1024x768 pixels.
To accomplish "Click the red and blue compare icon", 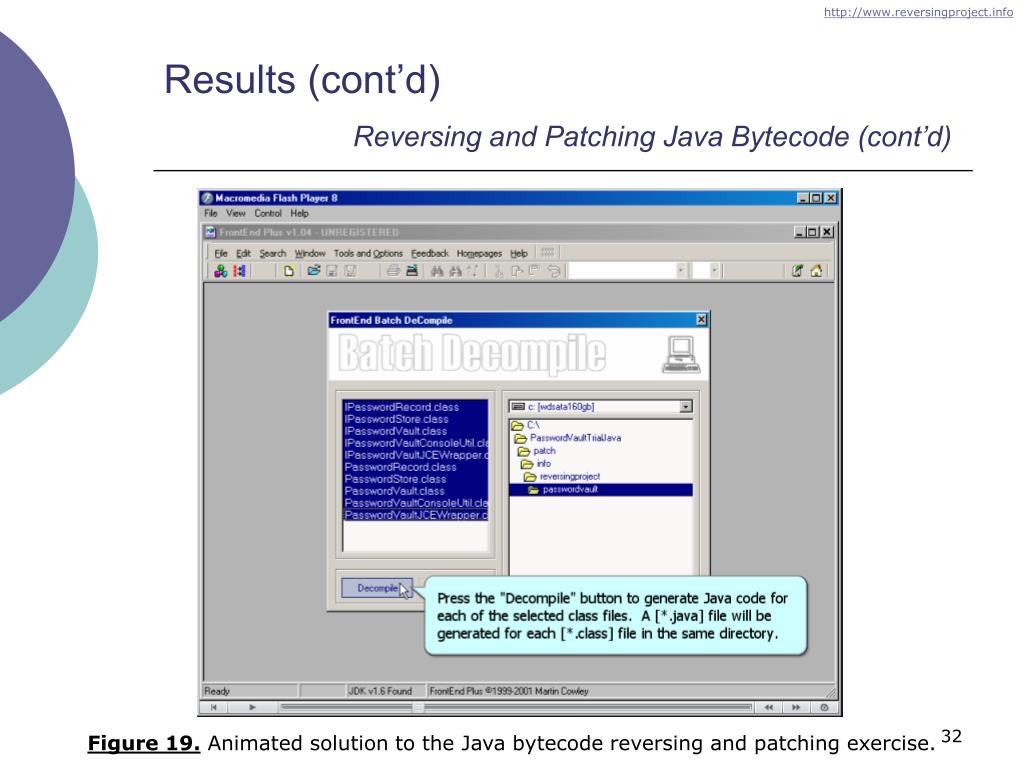I will pyautogui.click(x=240, y=271).
